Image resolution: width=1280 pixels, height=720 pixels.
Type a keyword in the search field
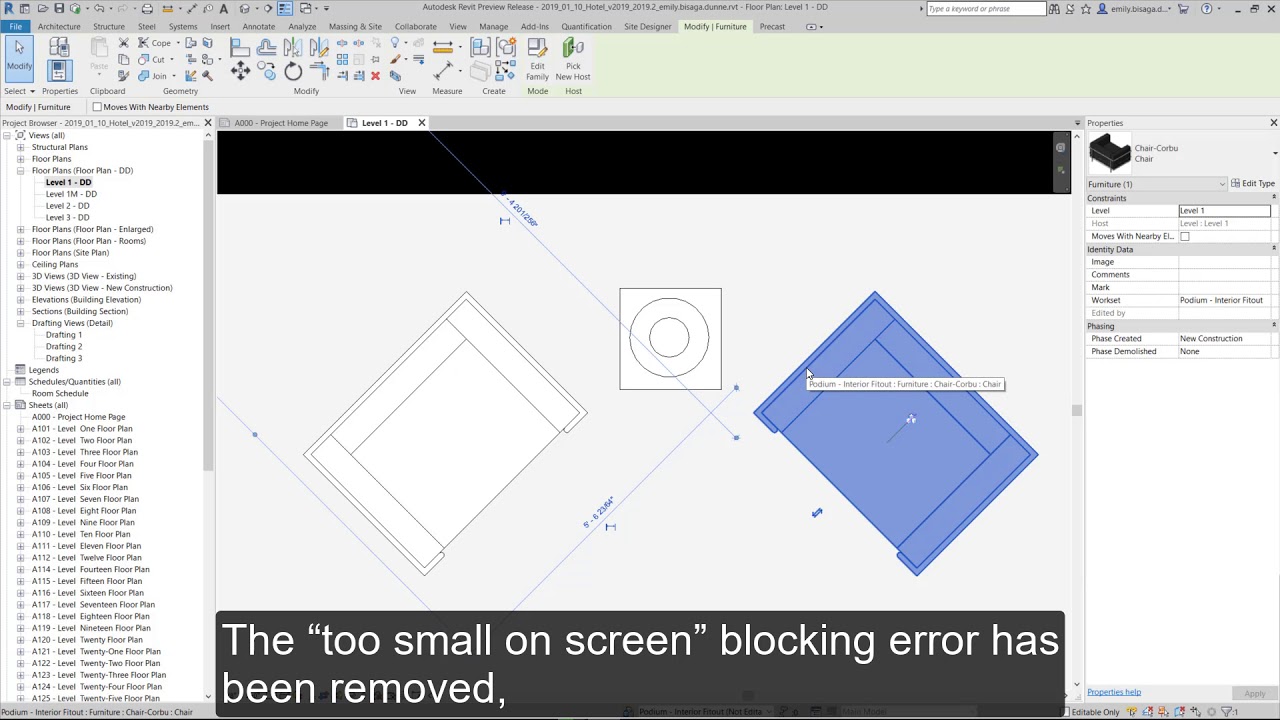point(985,8)
